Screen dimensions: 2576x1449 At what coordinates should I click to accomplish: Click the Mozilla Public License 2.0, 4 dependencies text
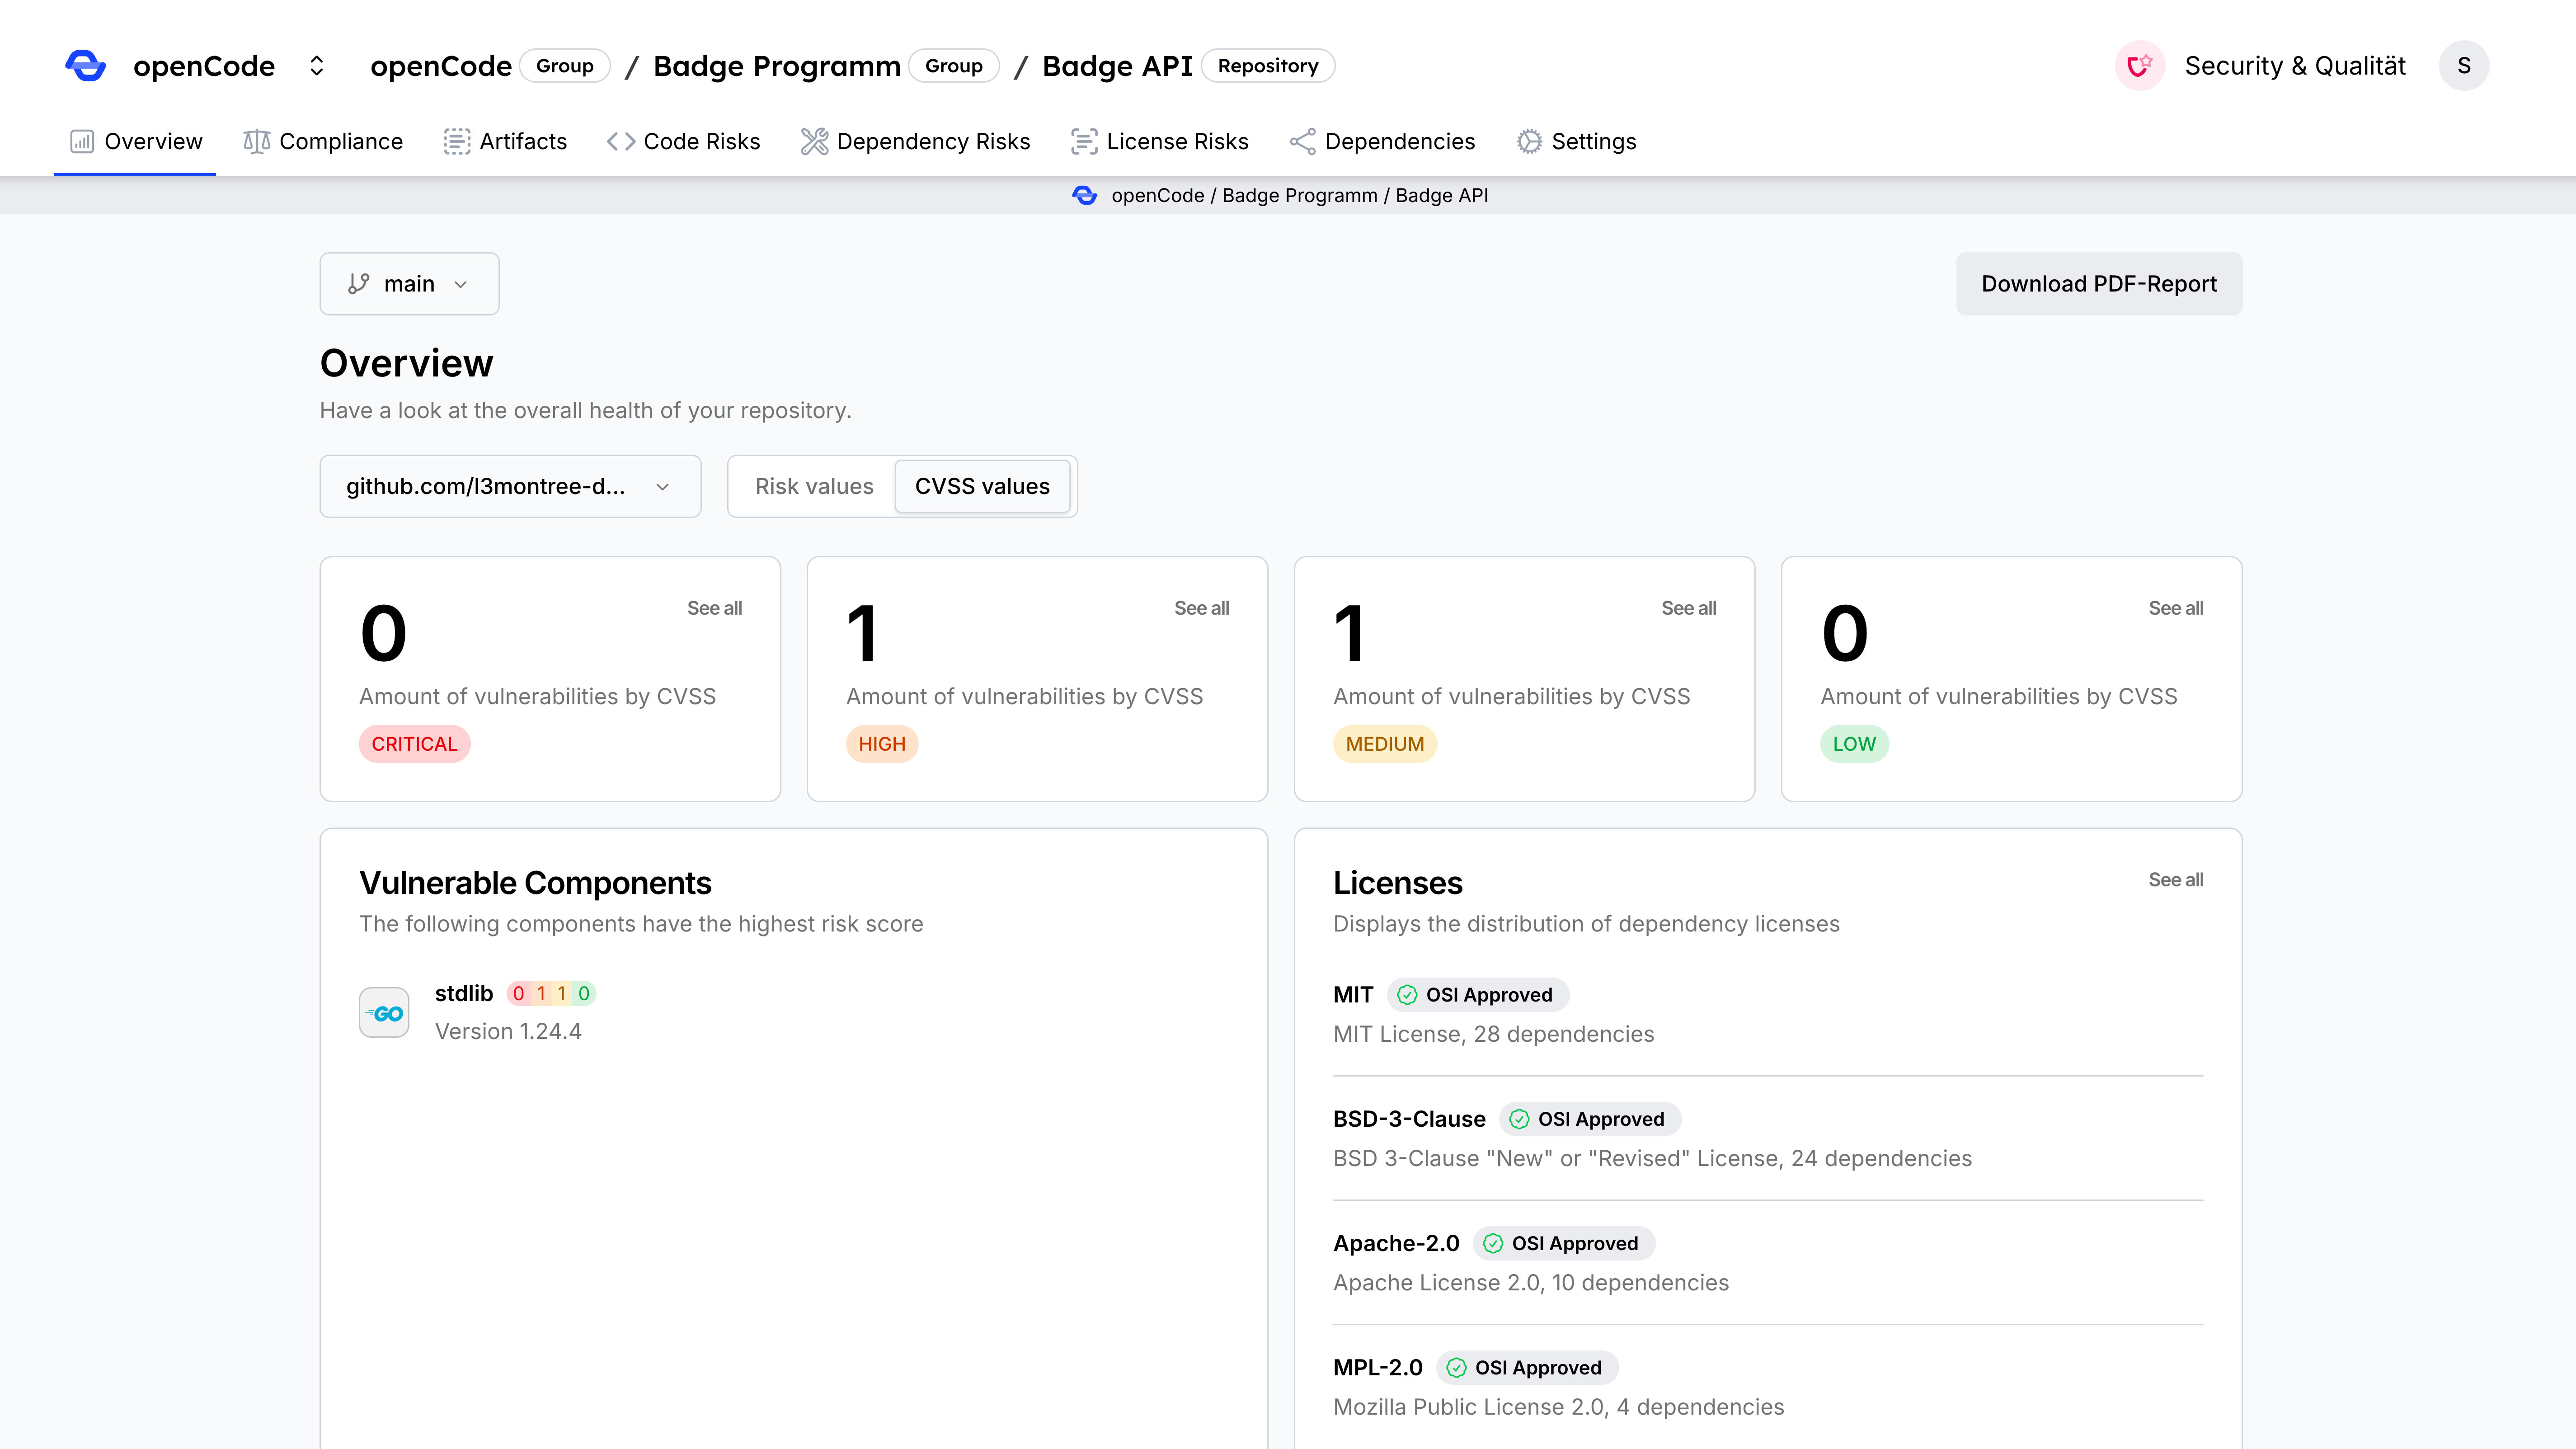[1559, 1407]
